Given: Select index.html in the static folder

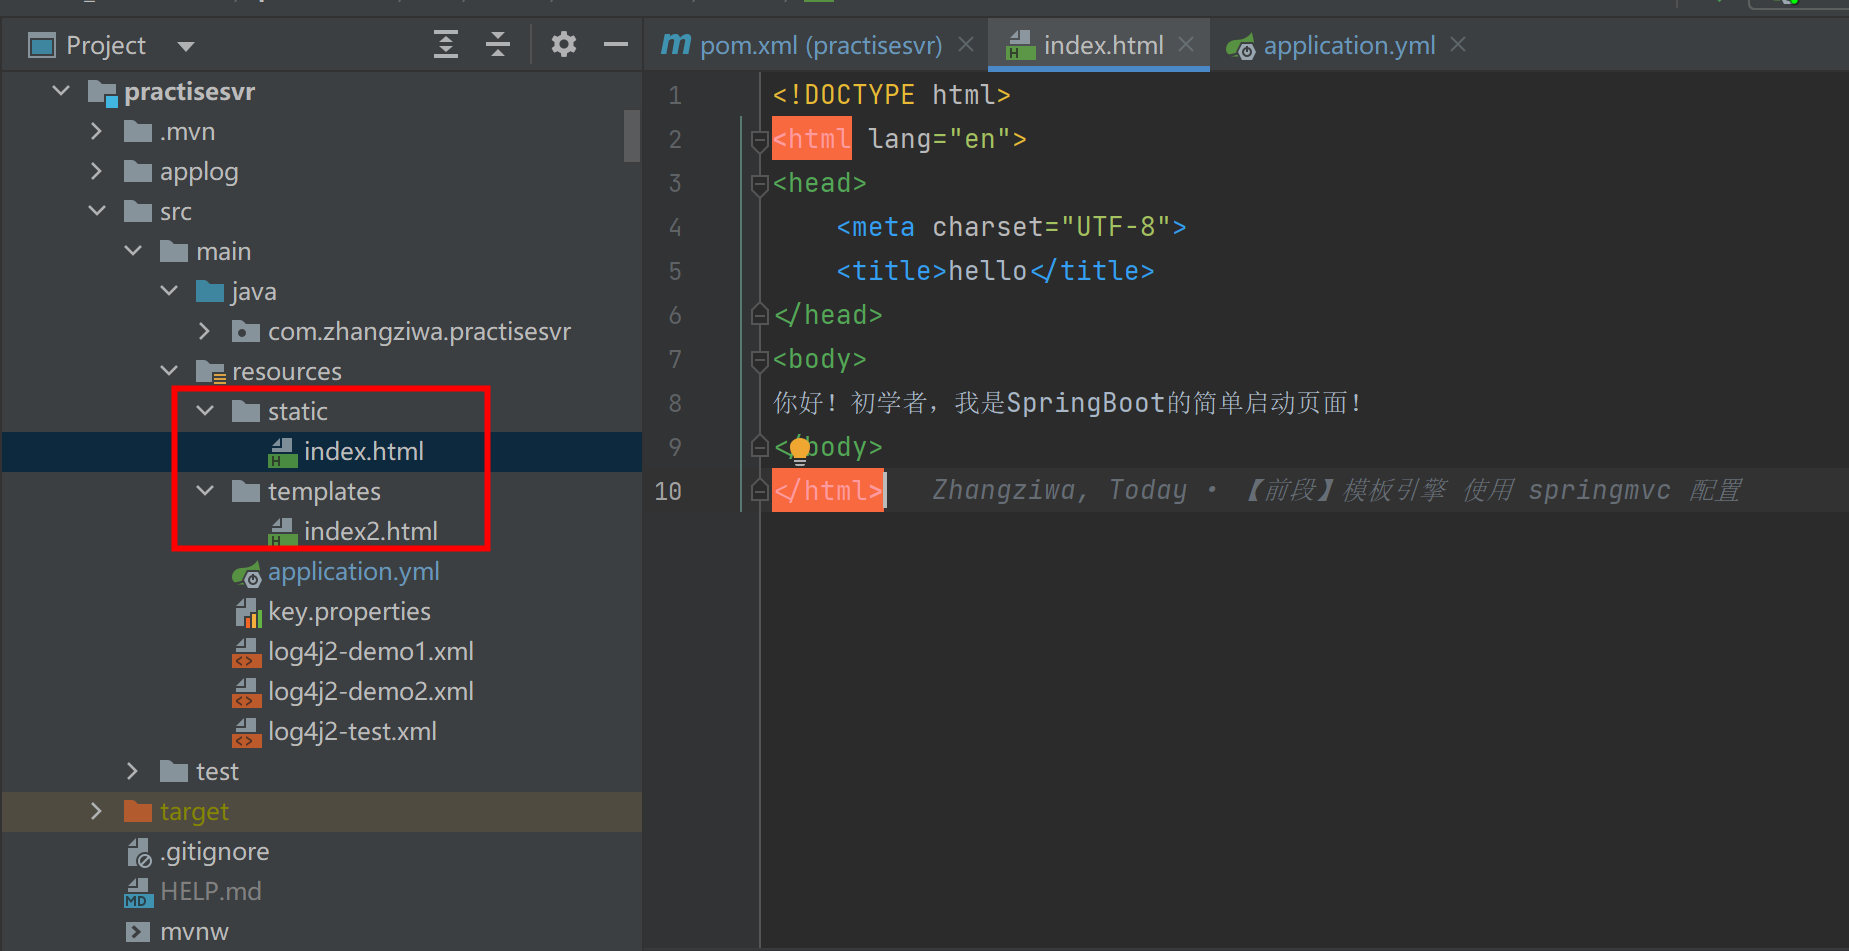Looking at the screenshot, I should pyautogui.click(x=363, y=452).
